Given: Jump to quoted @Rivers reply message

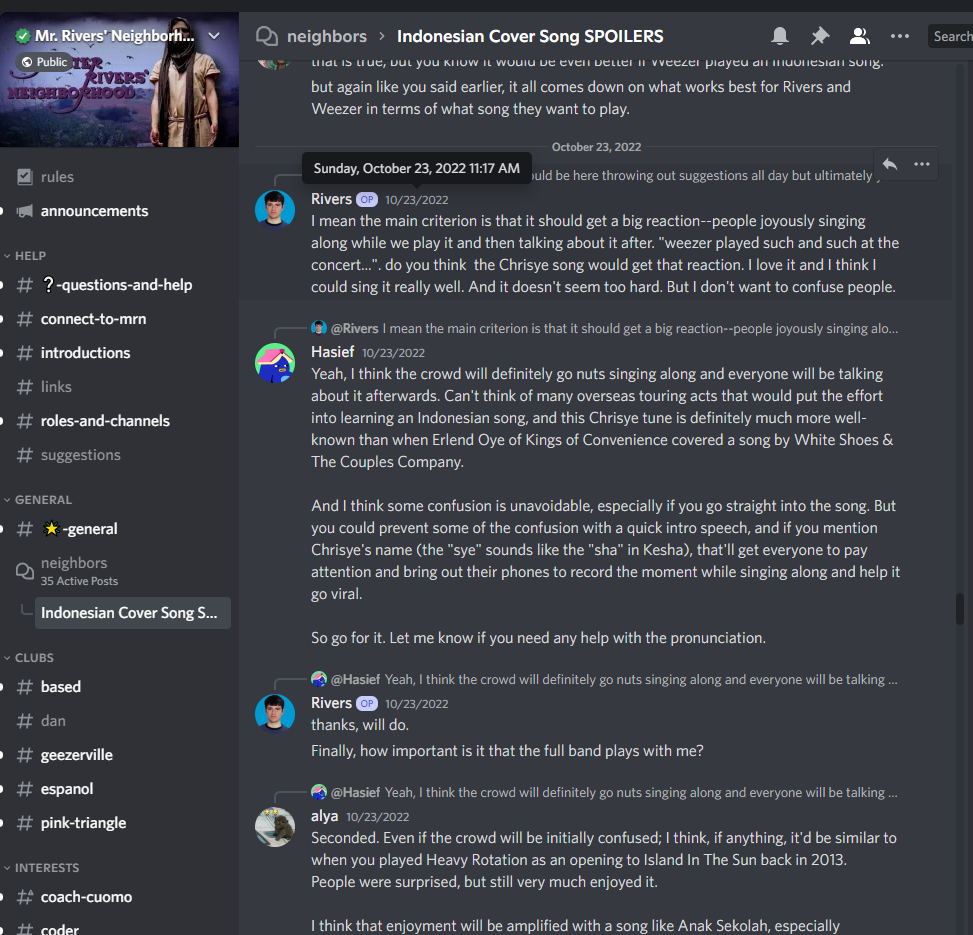Looking at the screenshot, I should click(605, 328).
